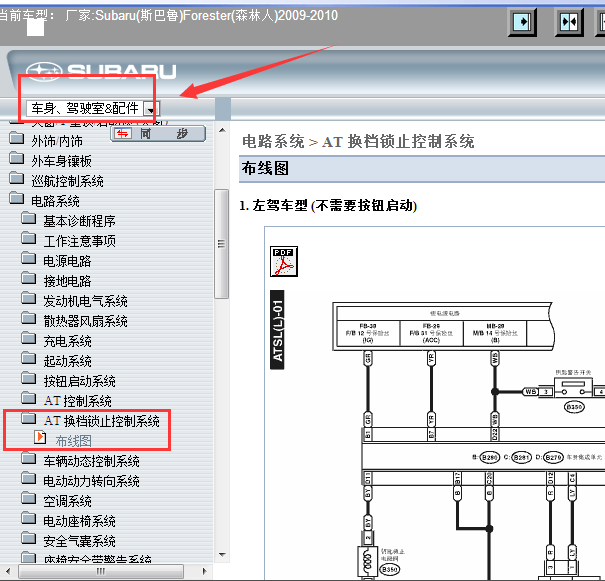Click the 电路系统 > AT 换档锁止控制系统 breadcrumb
605x581 pixels.
358,142
